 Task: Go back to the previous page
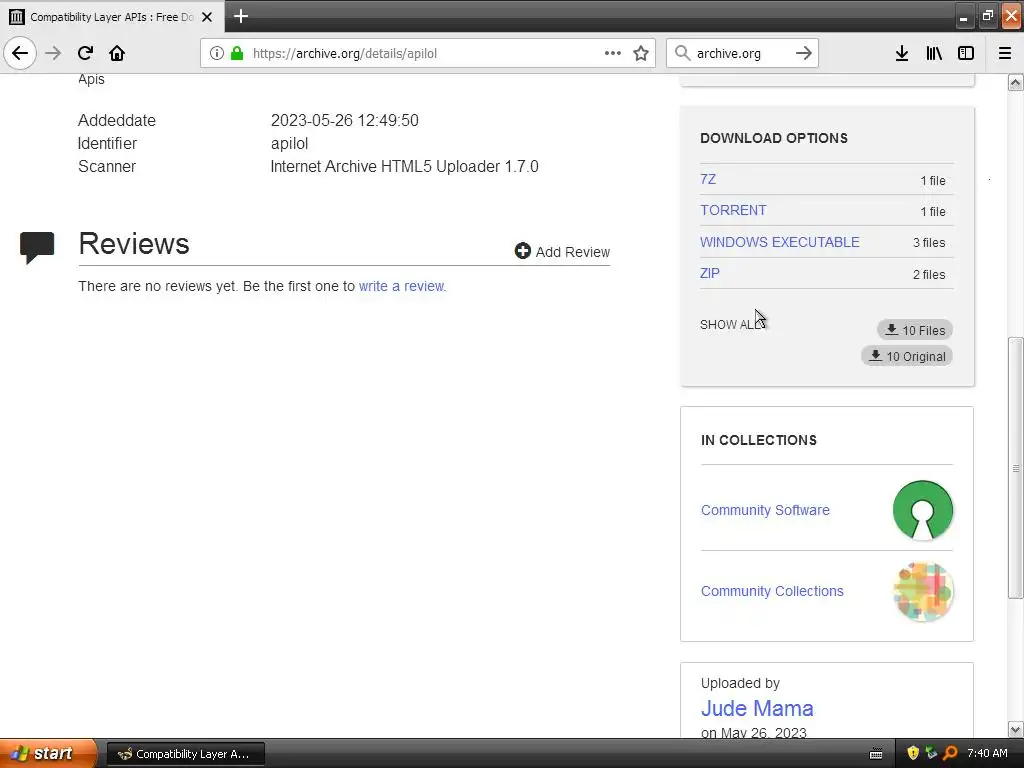pos(20,53)
